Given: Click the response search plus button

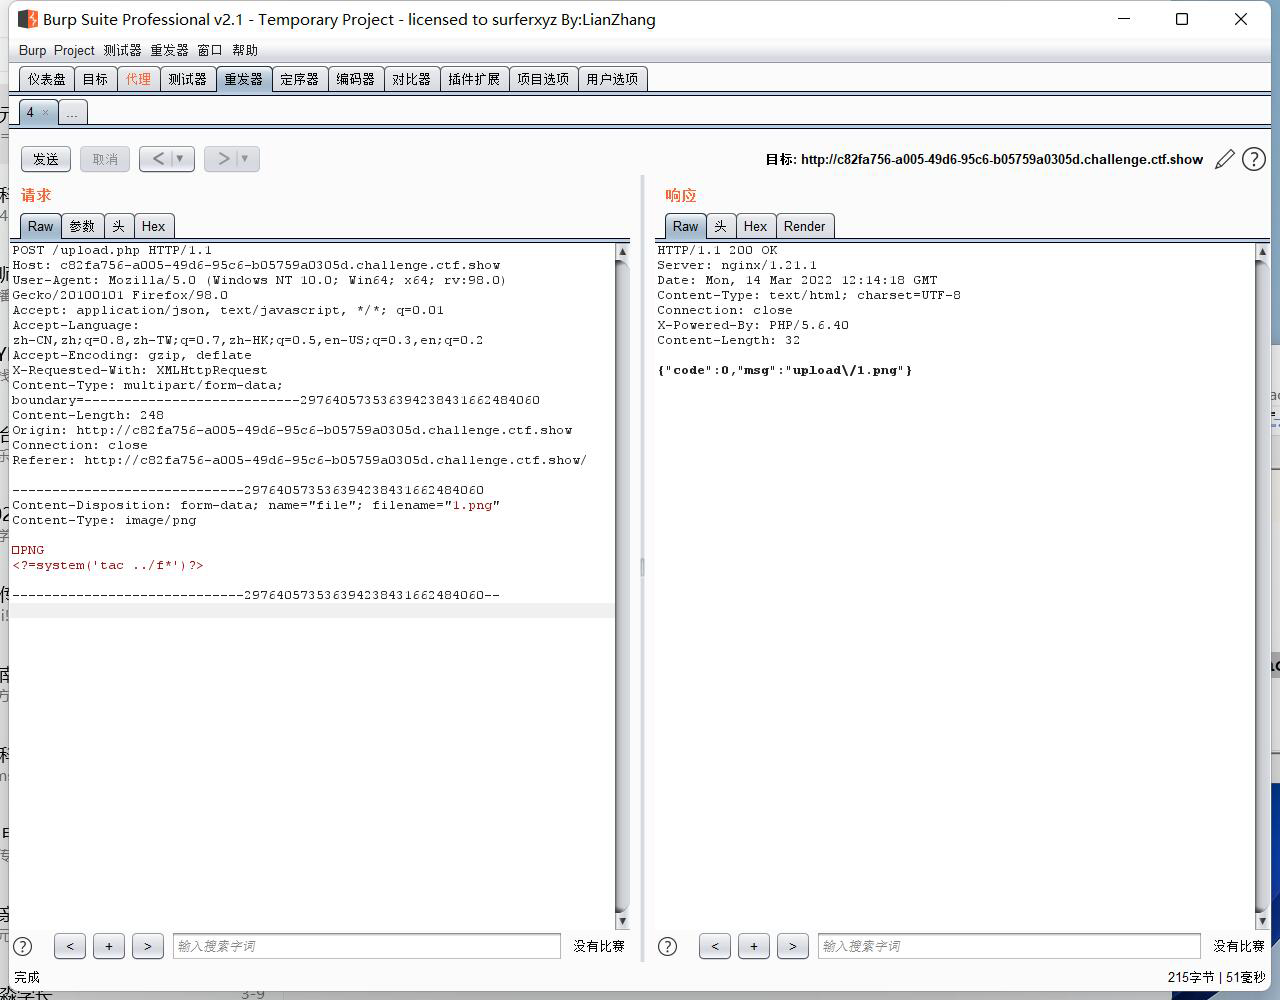Looking at the screenshot, I should (x=754, y=946).
